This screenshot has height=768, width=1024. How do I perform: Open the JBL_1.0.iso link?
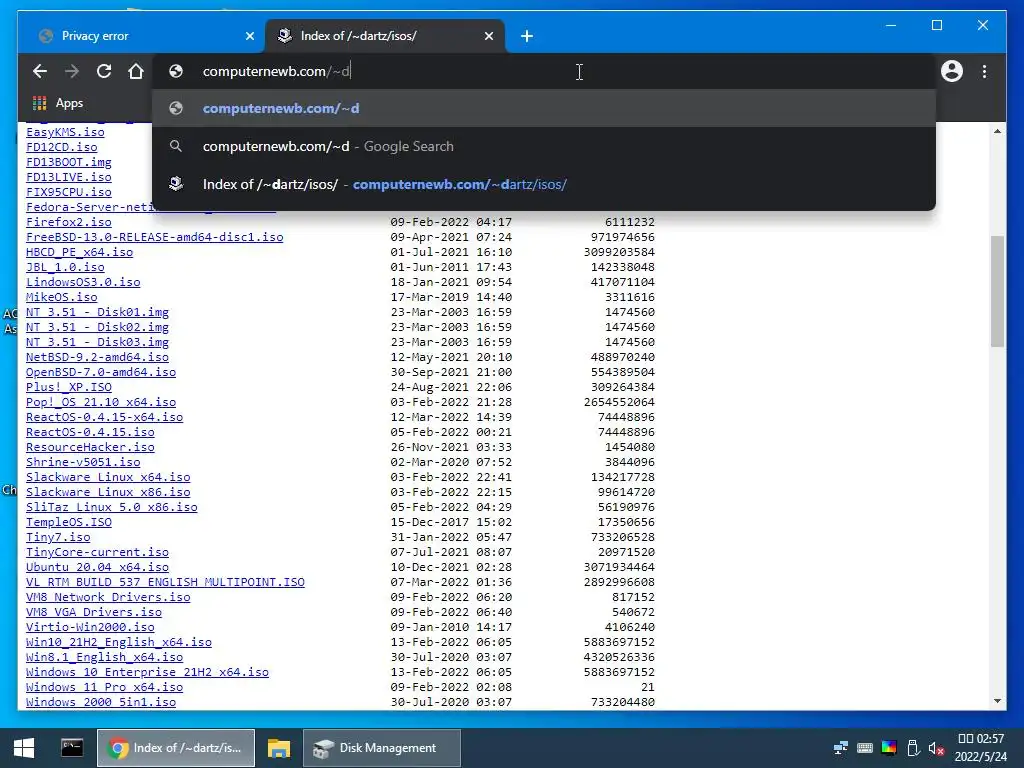65,267
